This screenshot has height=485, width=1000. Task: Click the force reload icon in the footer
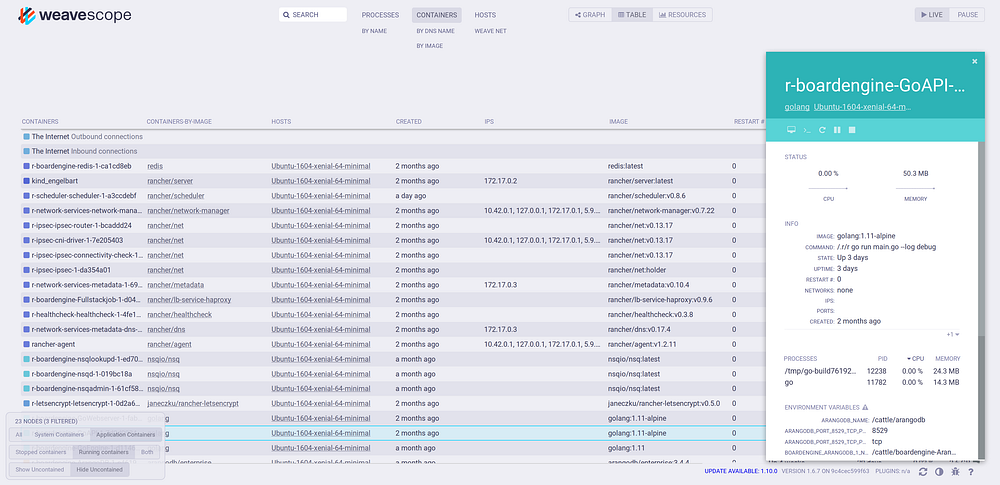point(922,472)
